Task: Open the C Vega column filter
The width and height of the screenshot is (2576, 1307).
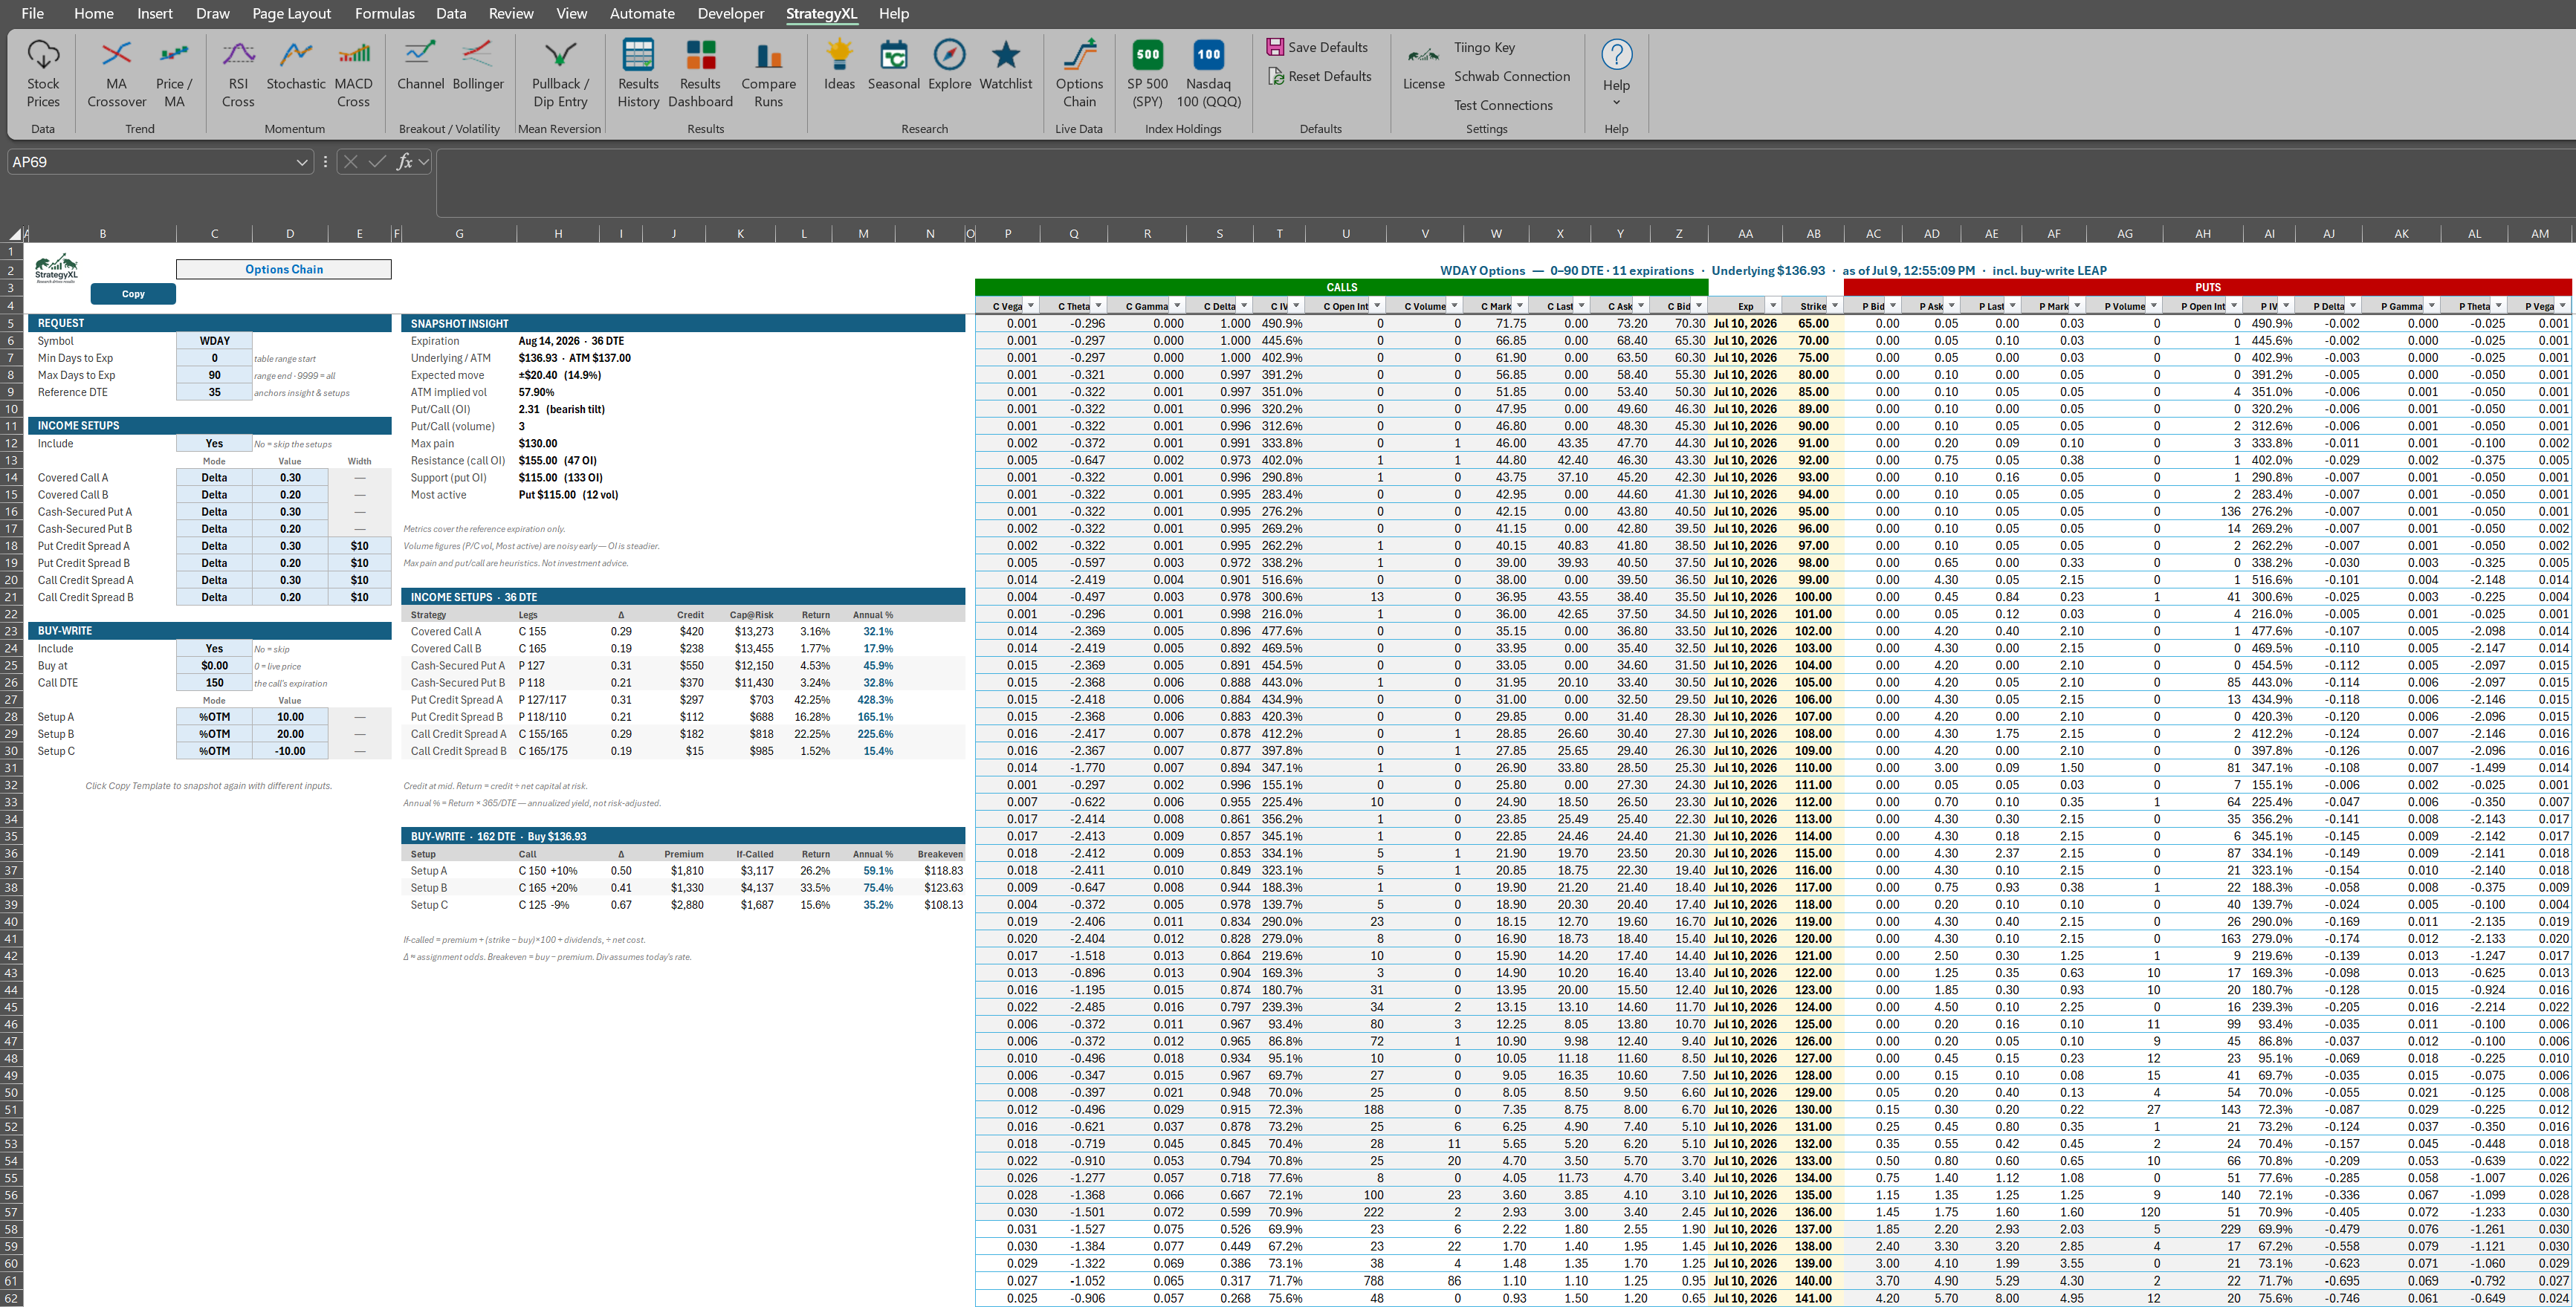Action: pos(1031,306)
